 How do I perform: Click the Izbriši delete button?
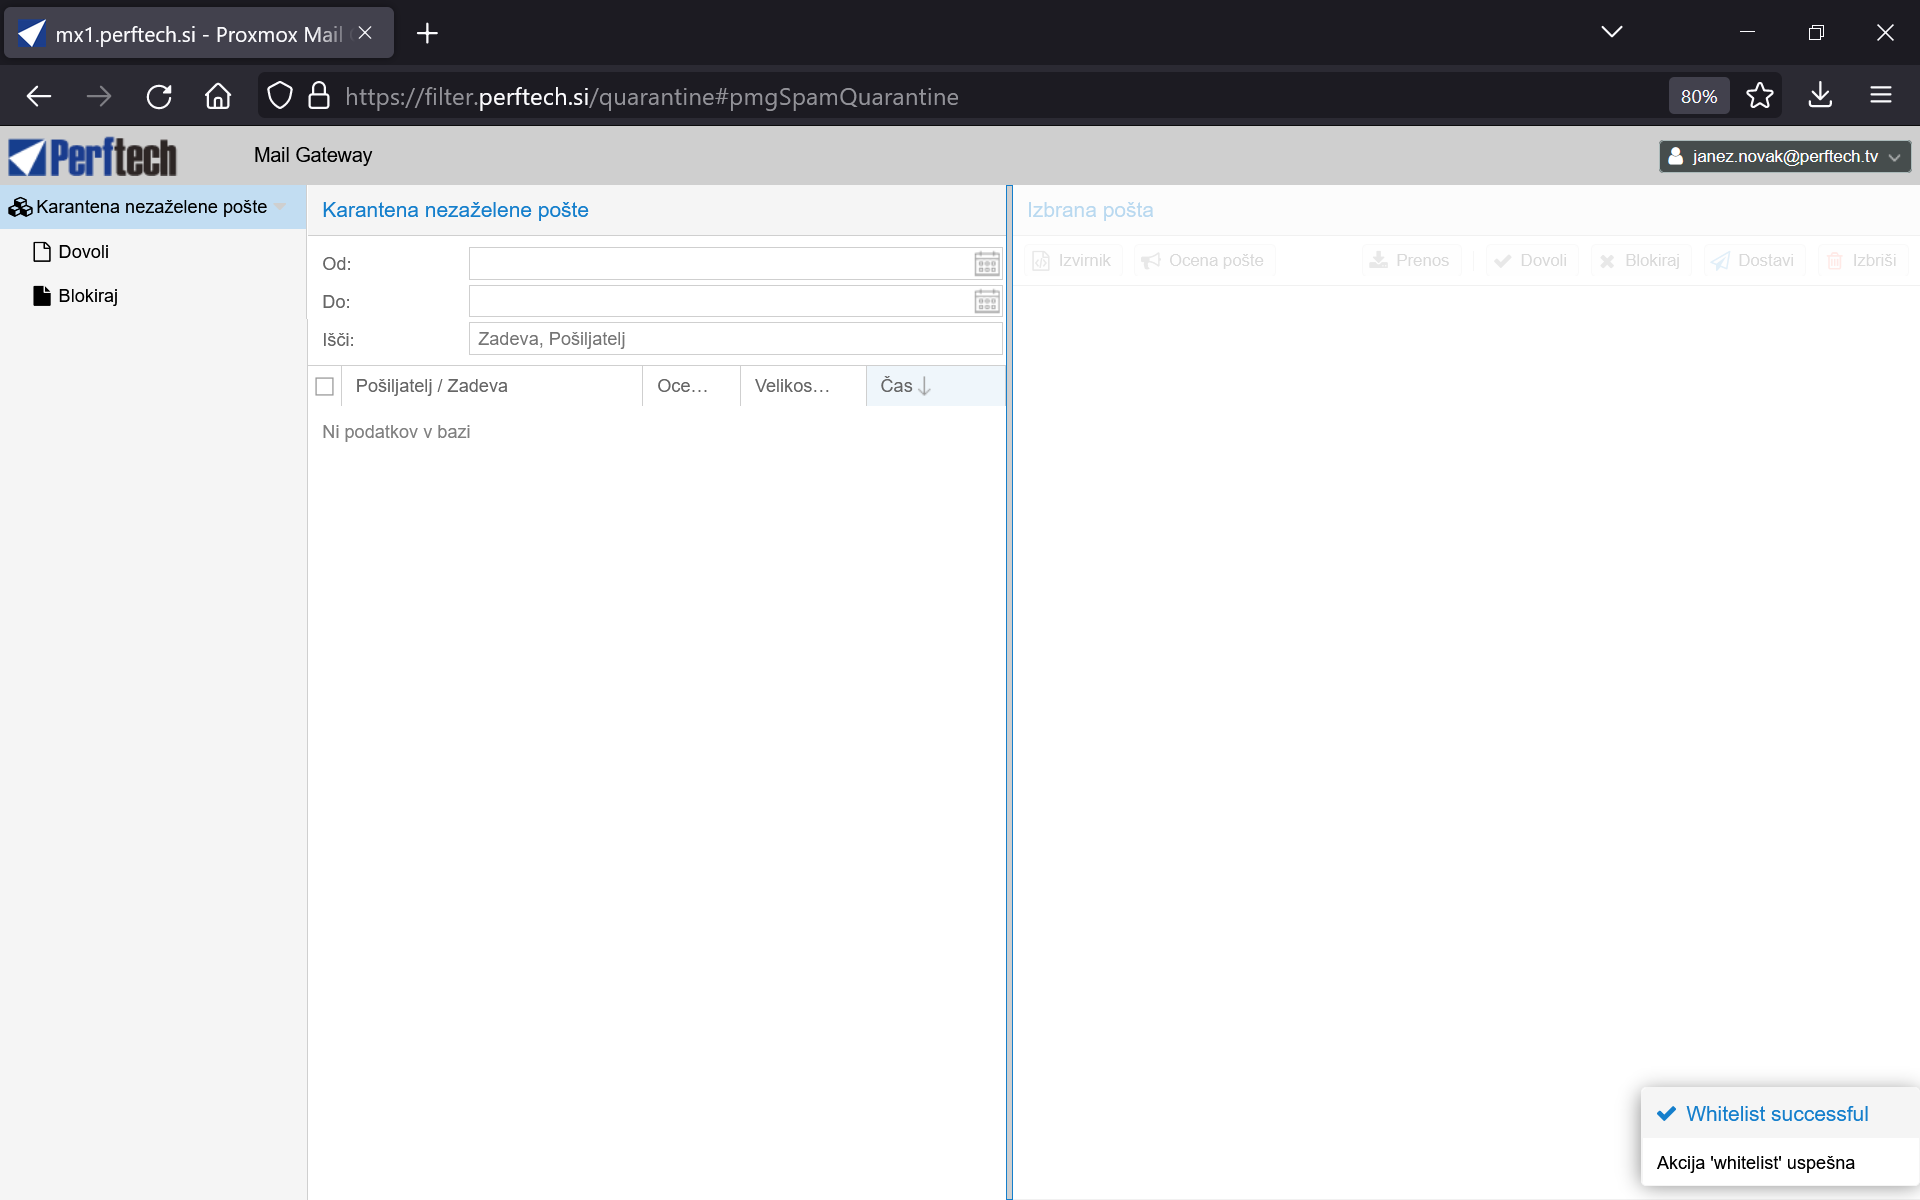[x=1862, y=261]
